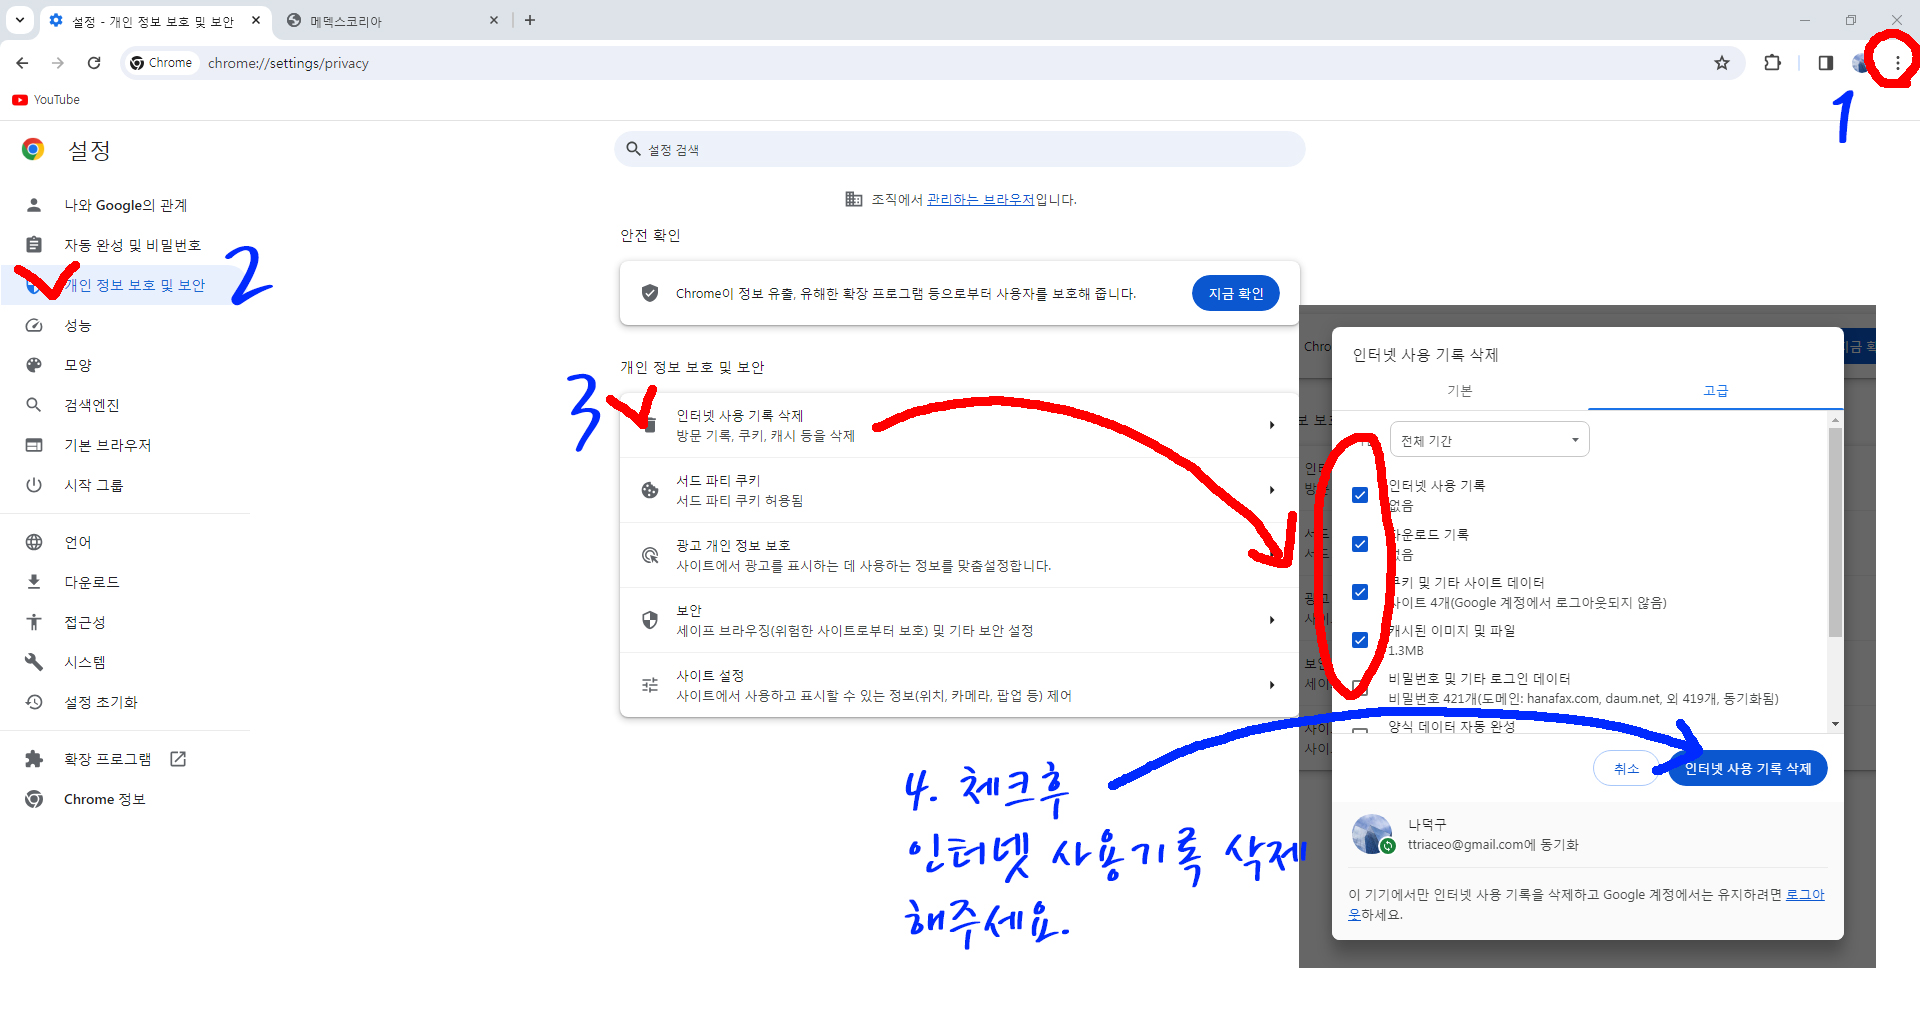Open the 성능 settings section
Screen dimensions: 1920x1019
78,325
